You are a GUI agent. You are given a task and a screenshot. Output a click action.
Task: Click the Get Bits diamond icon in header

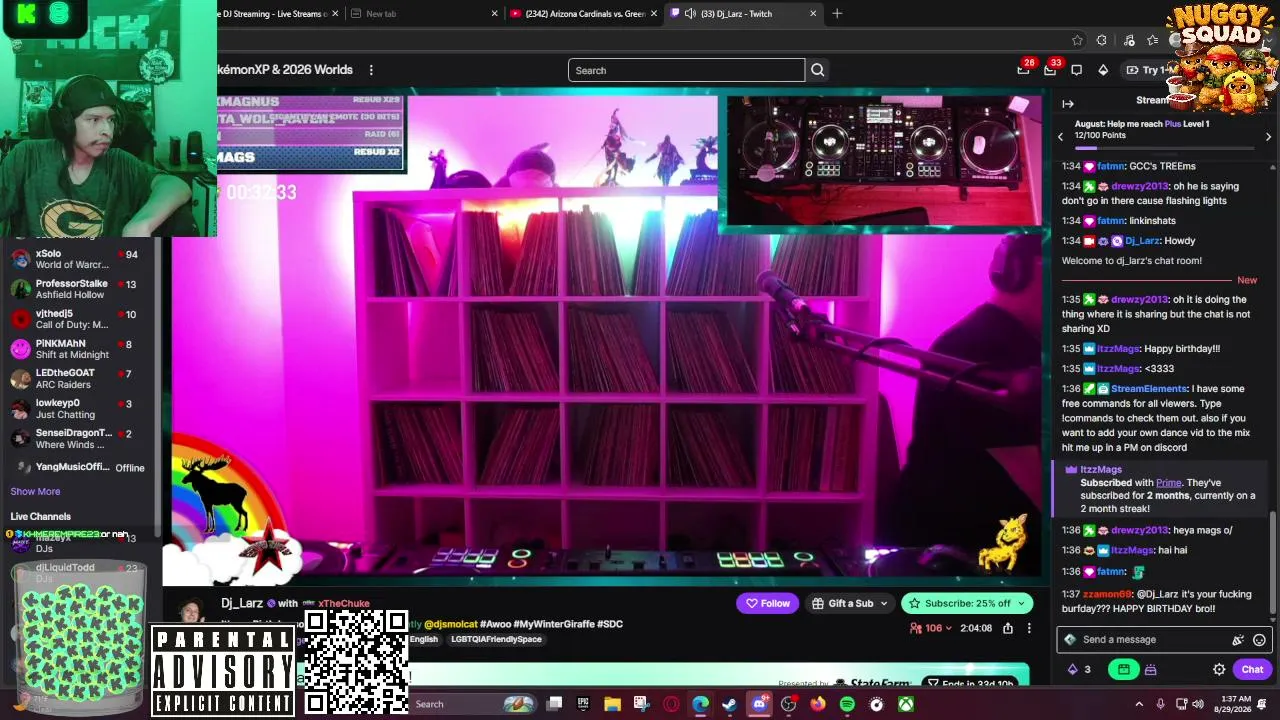click(x=1103, y=70)
